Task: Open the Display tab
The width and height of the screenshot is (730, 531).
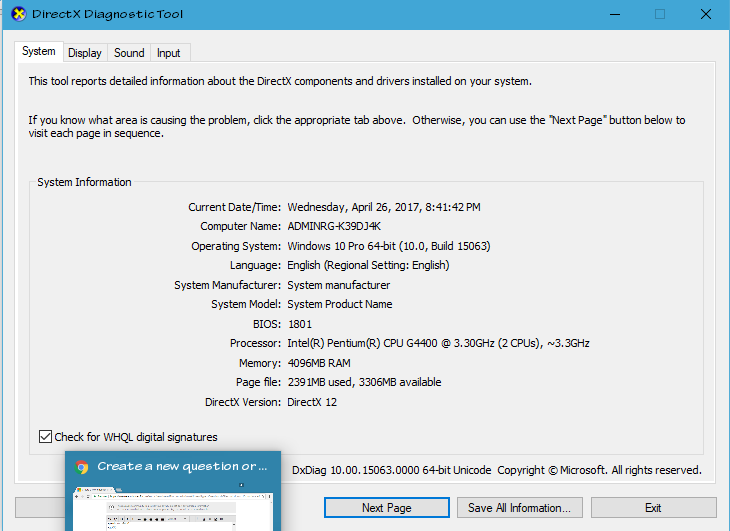Action: (x=85, y=53)
